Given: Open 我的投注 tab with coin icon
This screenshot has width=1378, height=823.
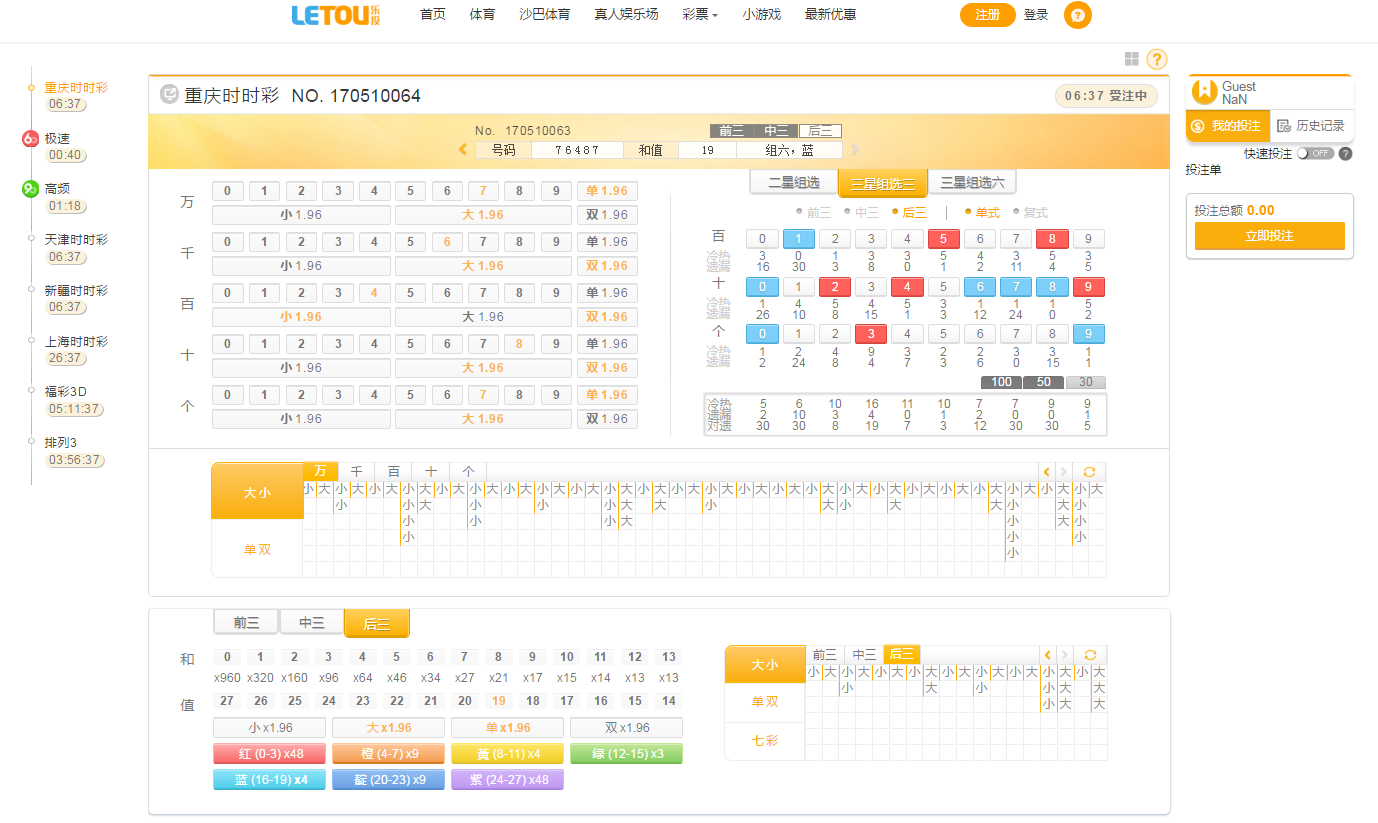Looking at the screenshot, I should click(x=1227, y=126).
